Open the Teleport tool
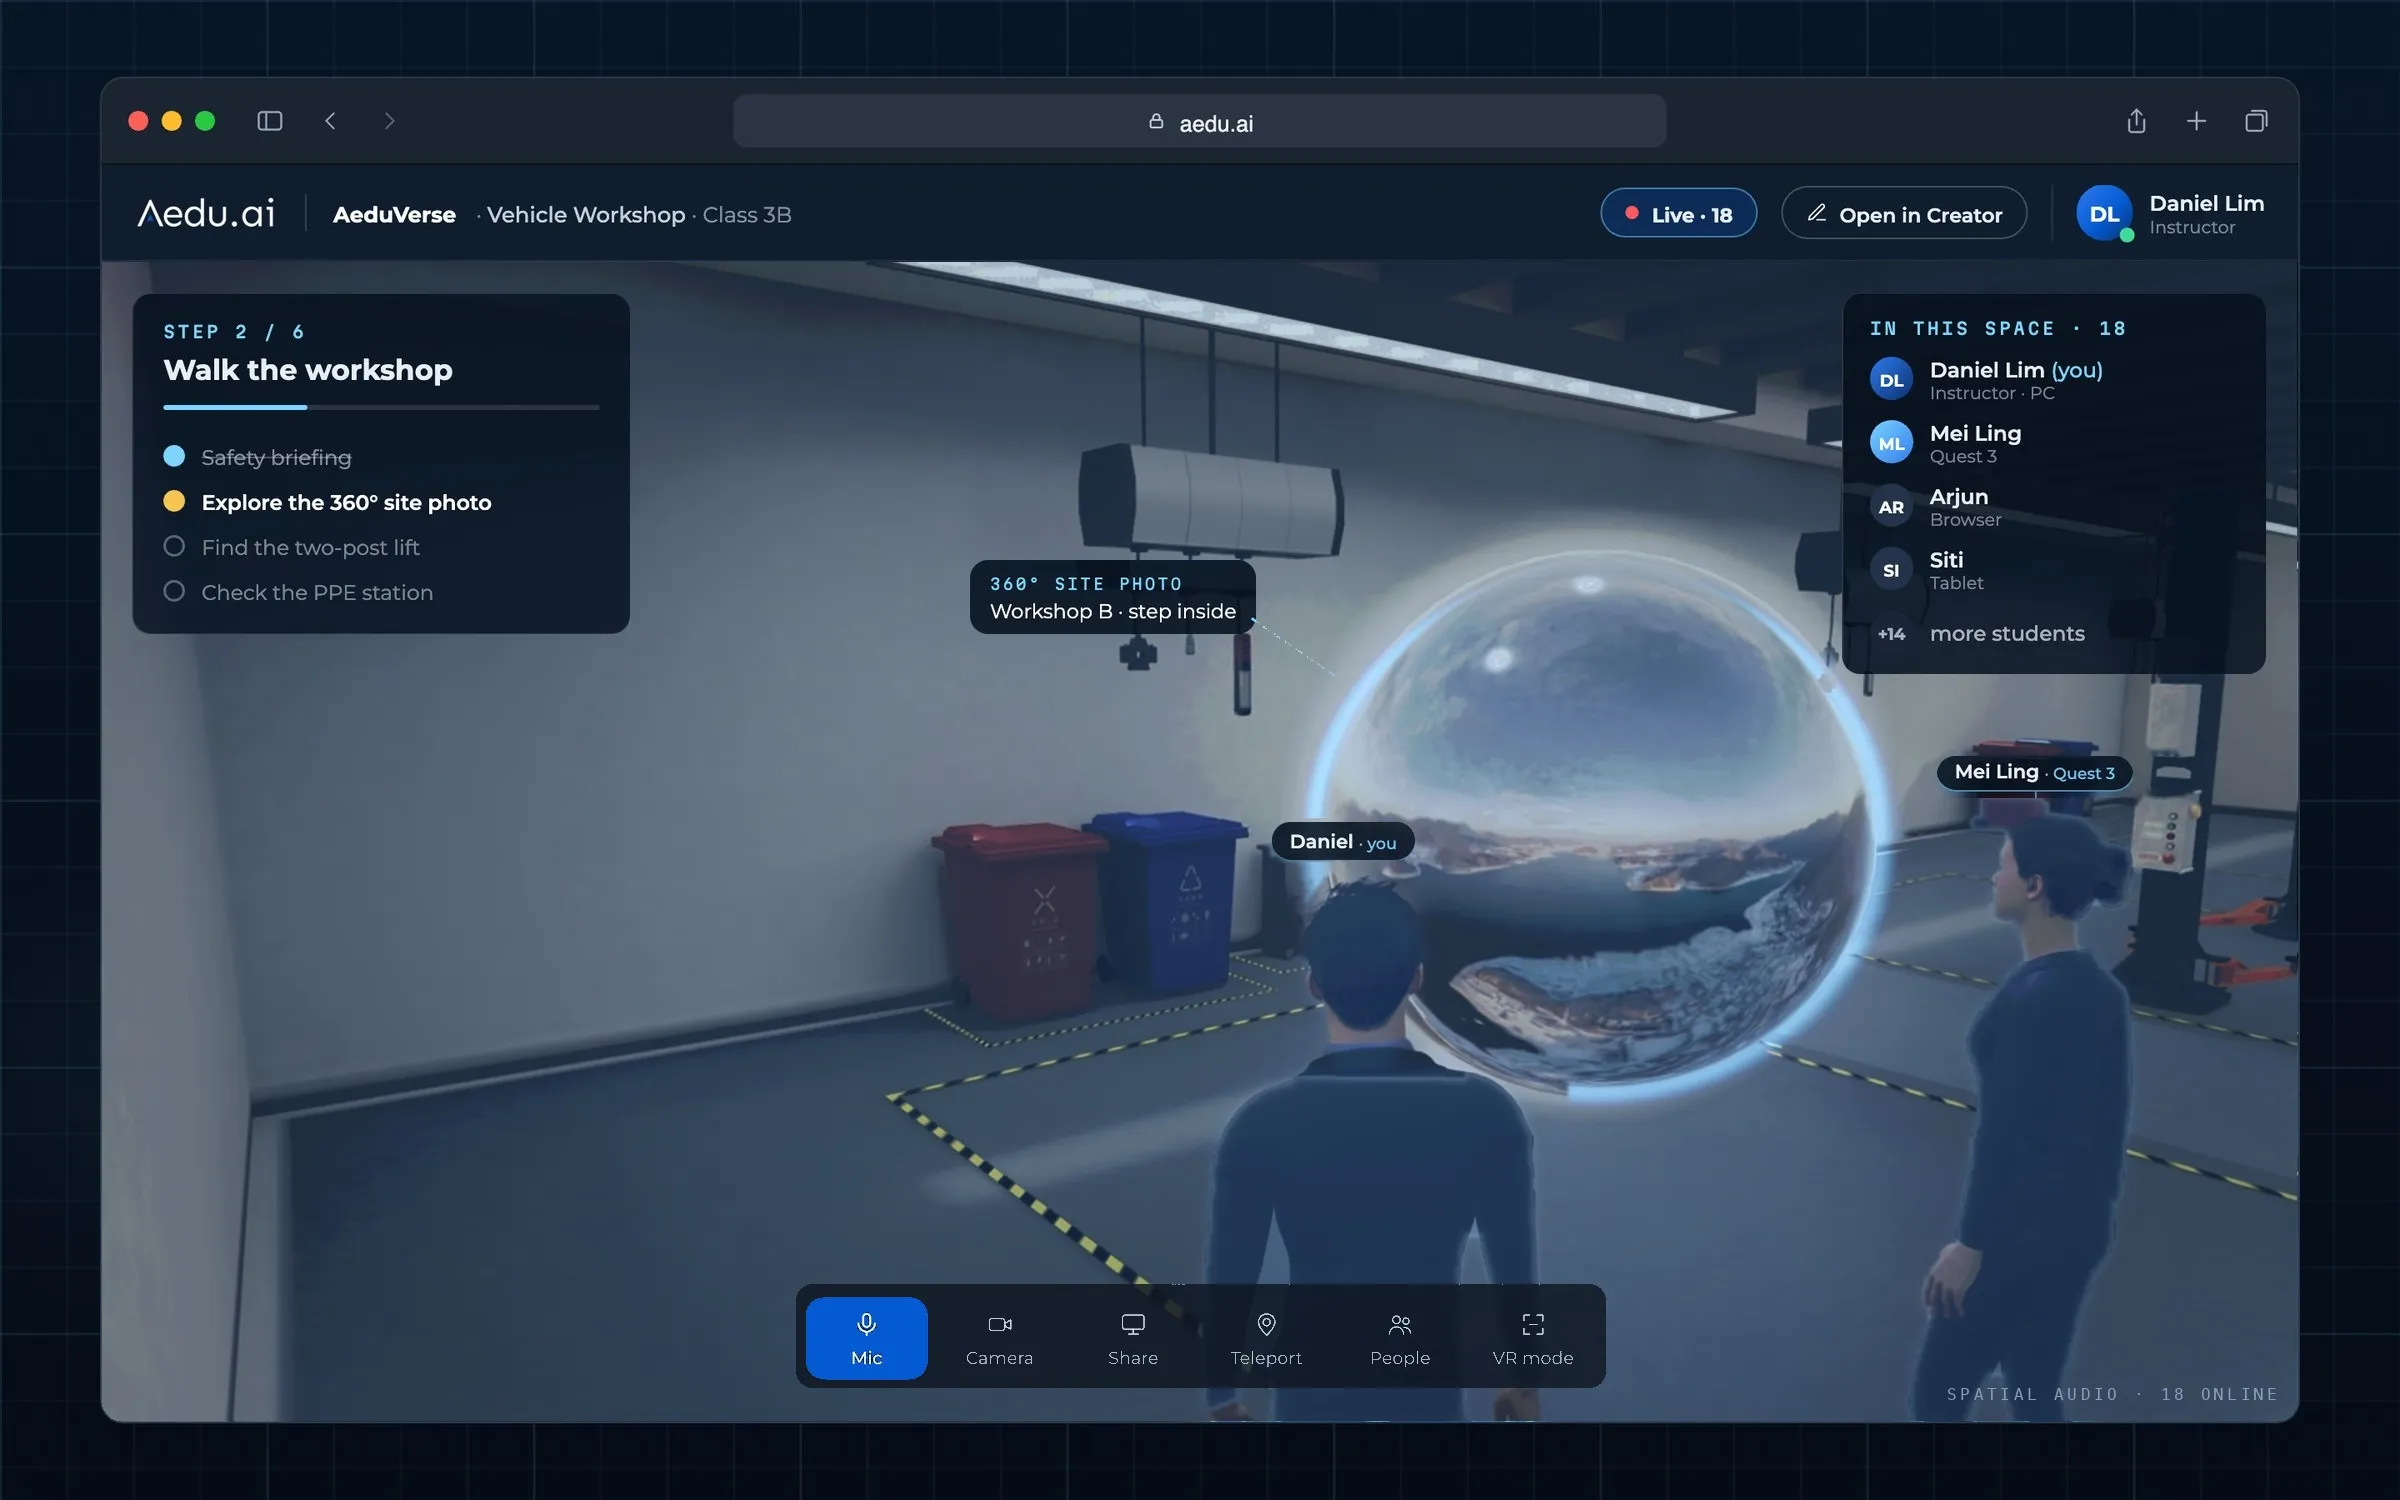2400x1500 pixels. [x=1266, y=1338]
